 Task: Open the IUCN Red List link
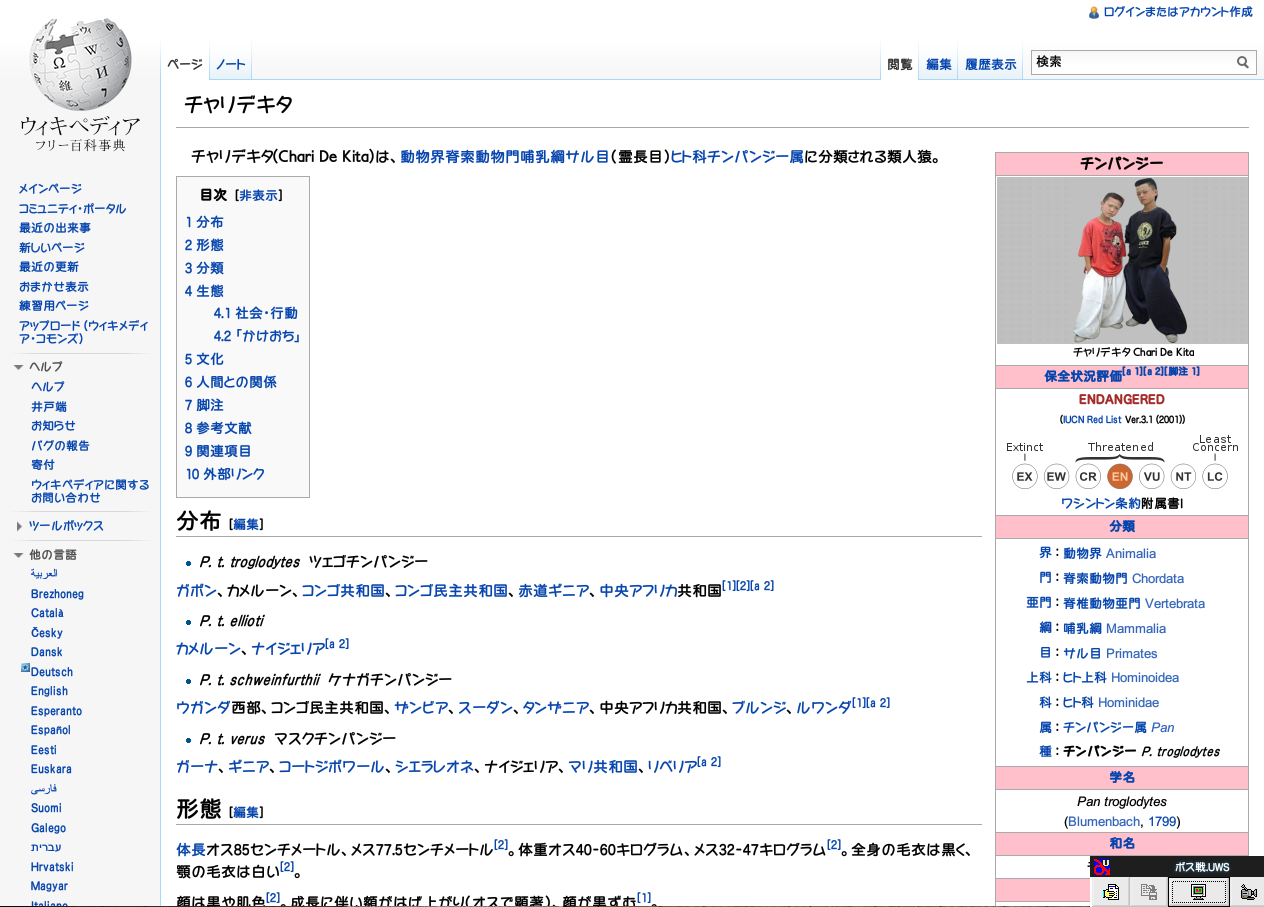(1091, 420)
